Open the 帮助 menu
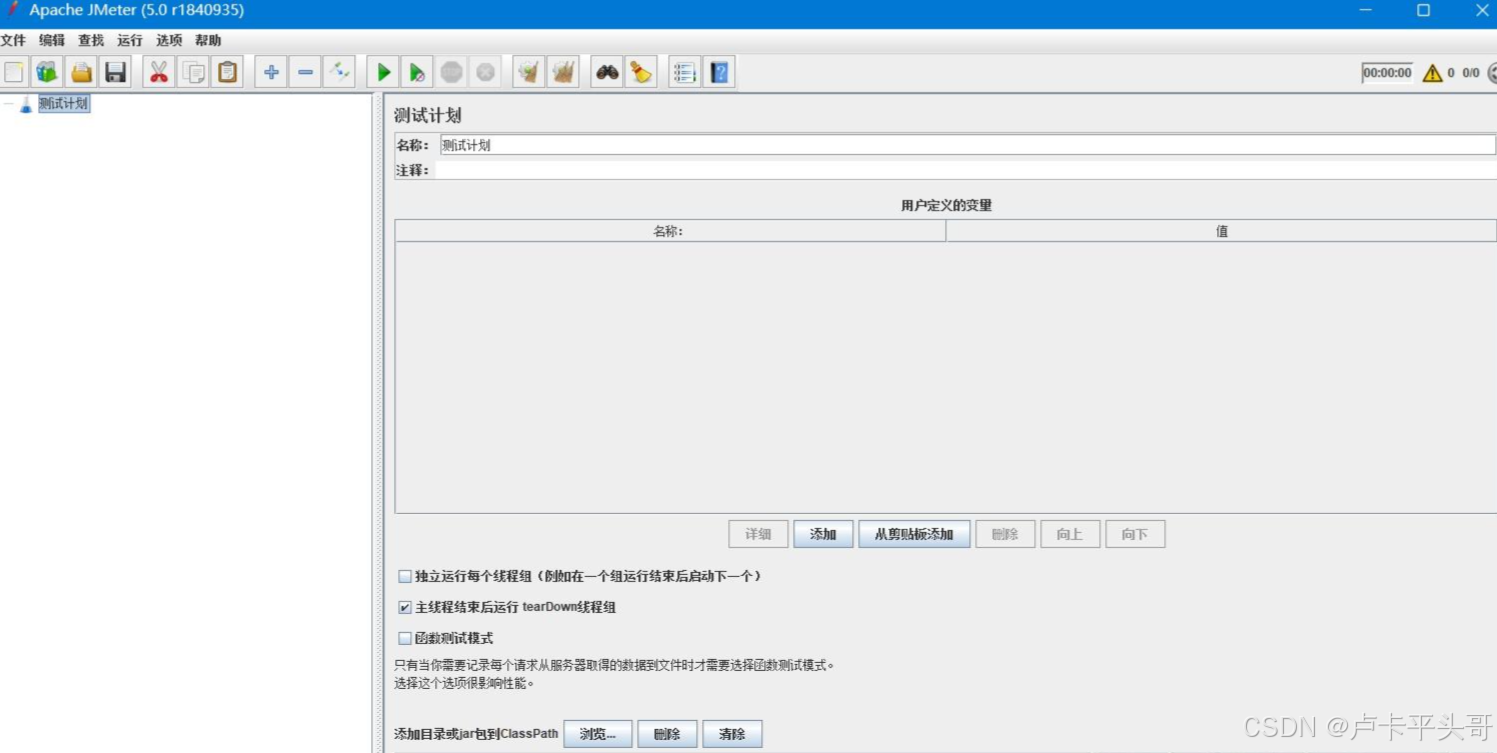 [x=208, y=41]
